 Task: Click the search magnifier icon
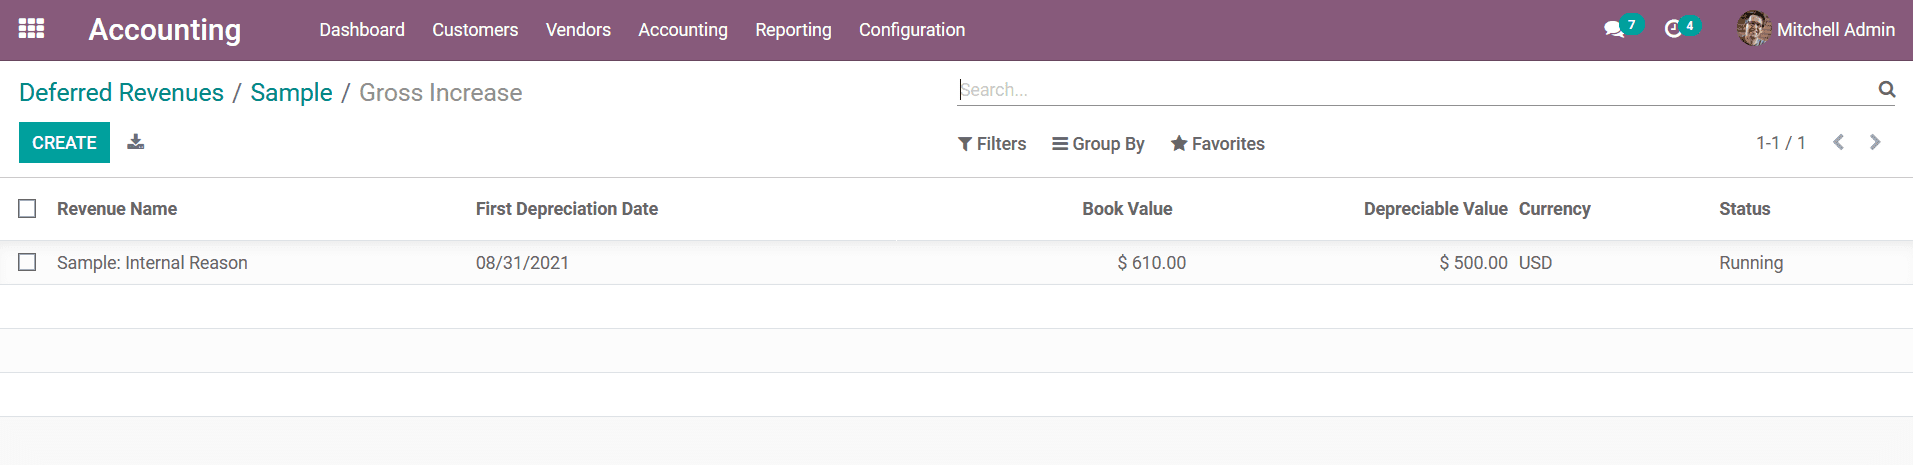click(1886, 89)
